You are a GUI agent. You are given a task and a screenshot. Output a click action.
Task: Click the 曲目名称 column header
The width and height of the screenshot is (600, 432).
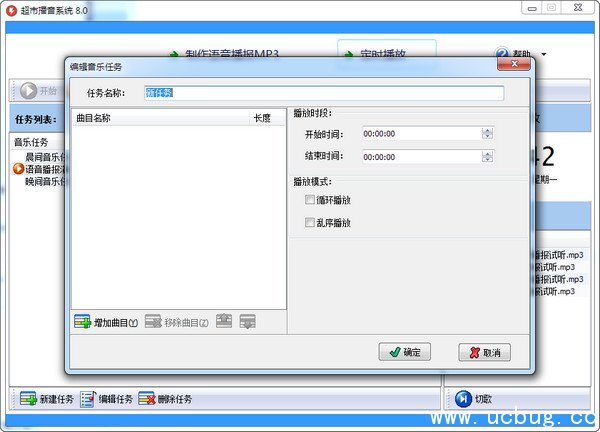pos(161,118)
